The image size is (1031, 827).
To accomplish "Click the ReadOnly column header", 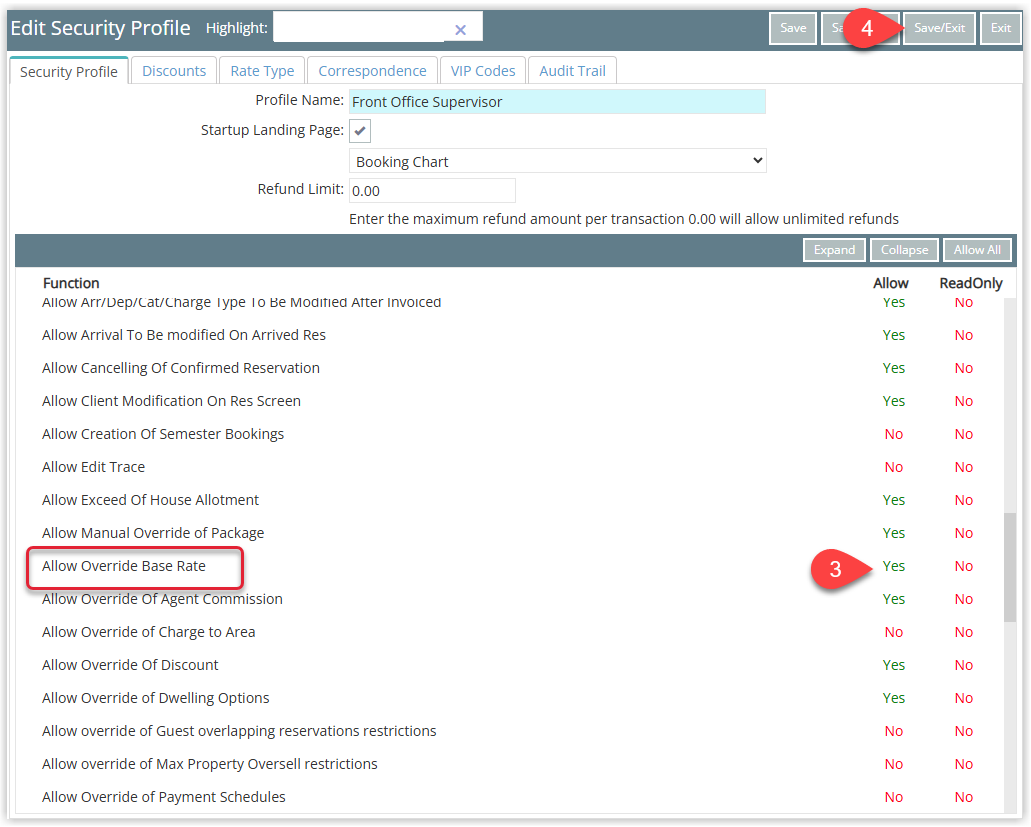I will coord(971,283).
